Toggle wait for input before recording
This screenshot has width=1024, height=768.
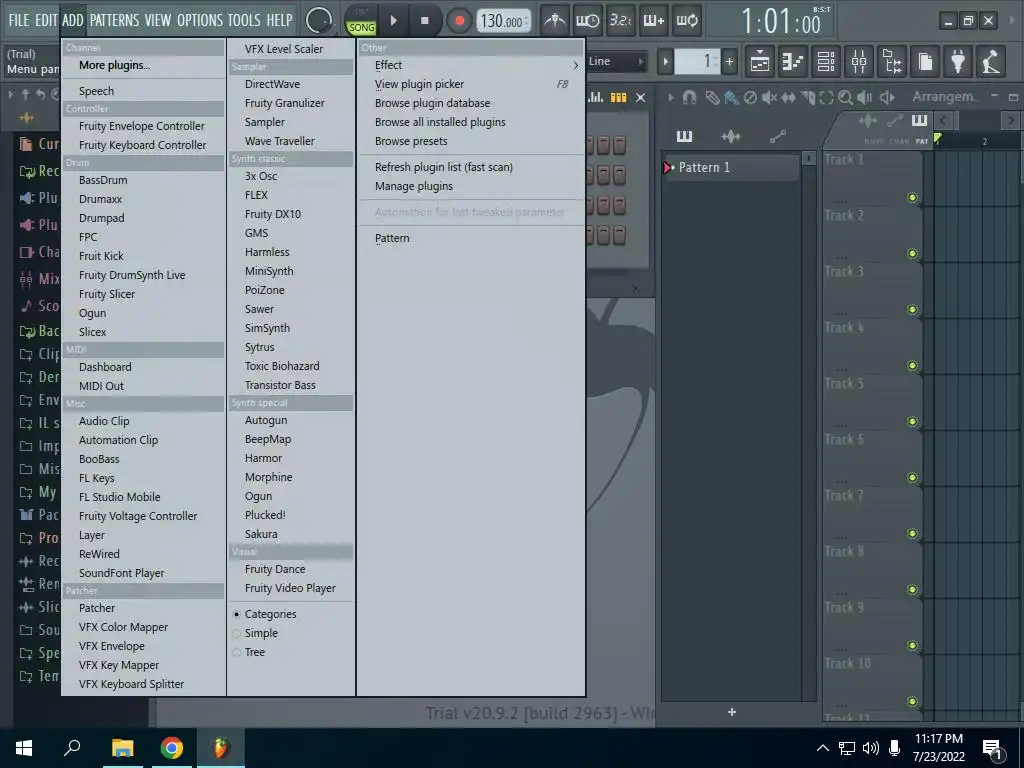point(587,21)
